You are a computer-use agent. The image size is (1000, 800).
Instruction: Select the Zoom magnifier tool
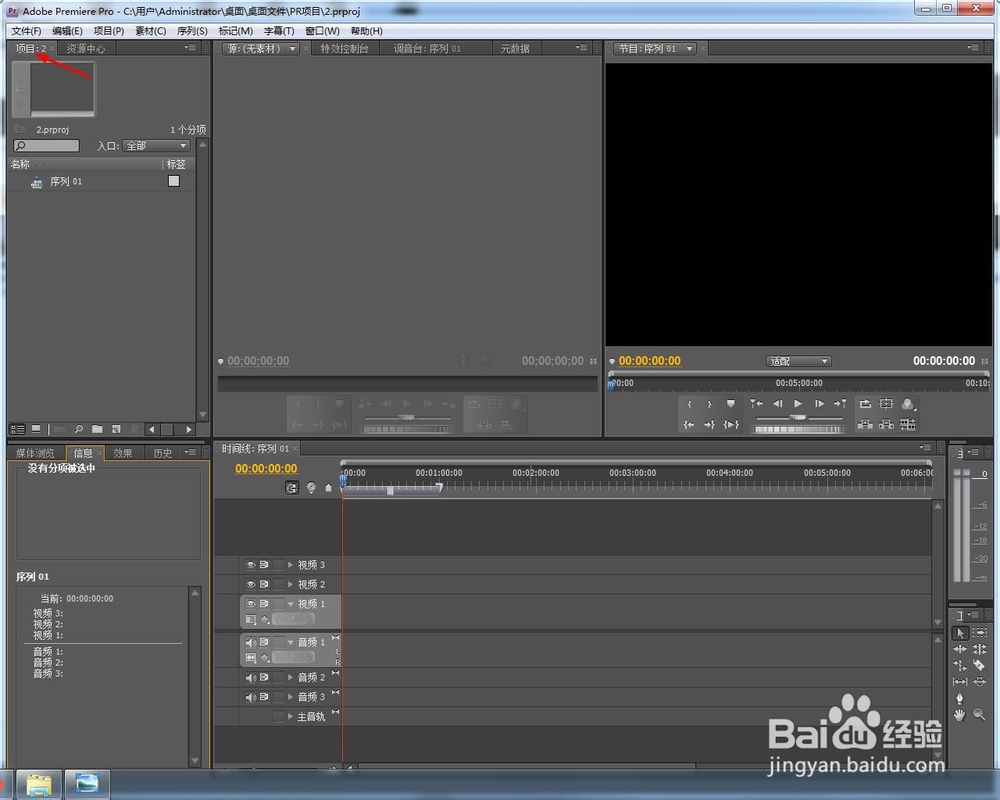click(980, 715)
